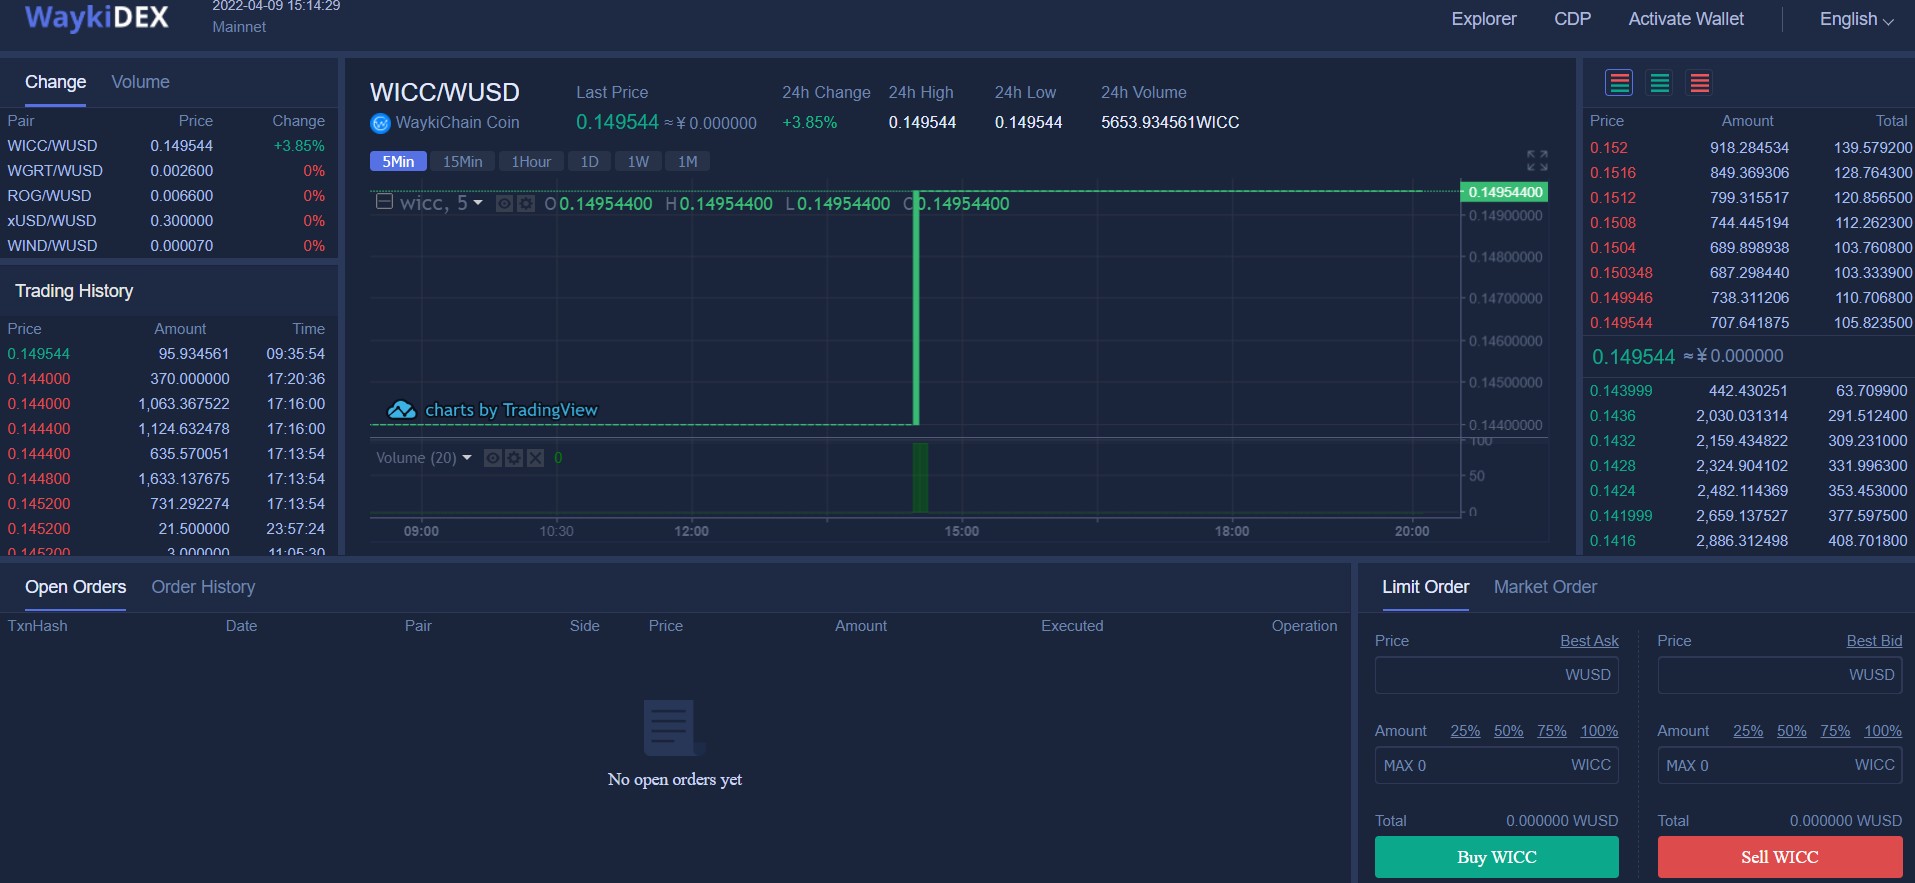Select the 1Hour chart interval

(531, 161)
